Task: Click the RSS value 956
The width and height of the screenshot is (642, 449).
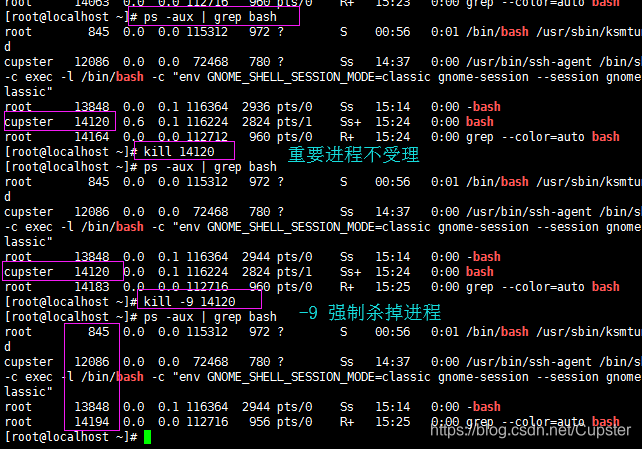Action: pos(260,422)
